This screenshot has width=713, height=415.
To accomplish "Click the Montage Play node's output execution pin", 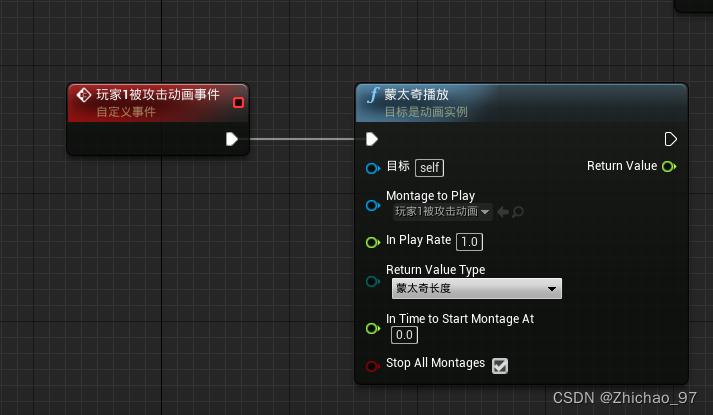I will 670,139.
